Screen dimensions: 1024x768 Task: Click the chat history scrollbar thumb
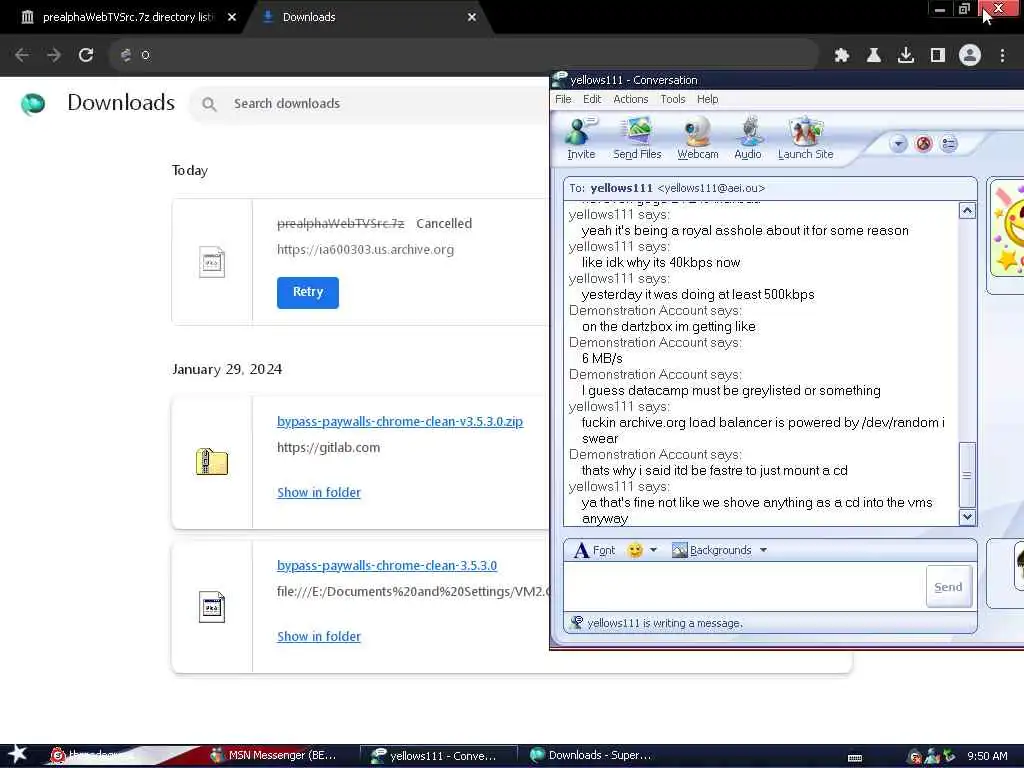967,475
